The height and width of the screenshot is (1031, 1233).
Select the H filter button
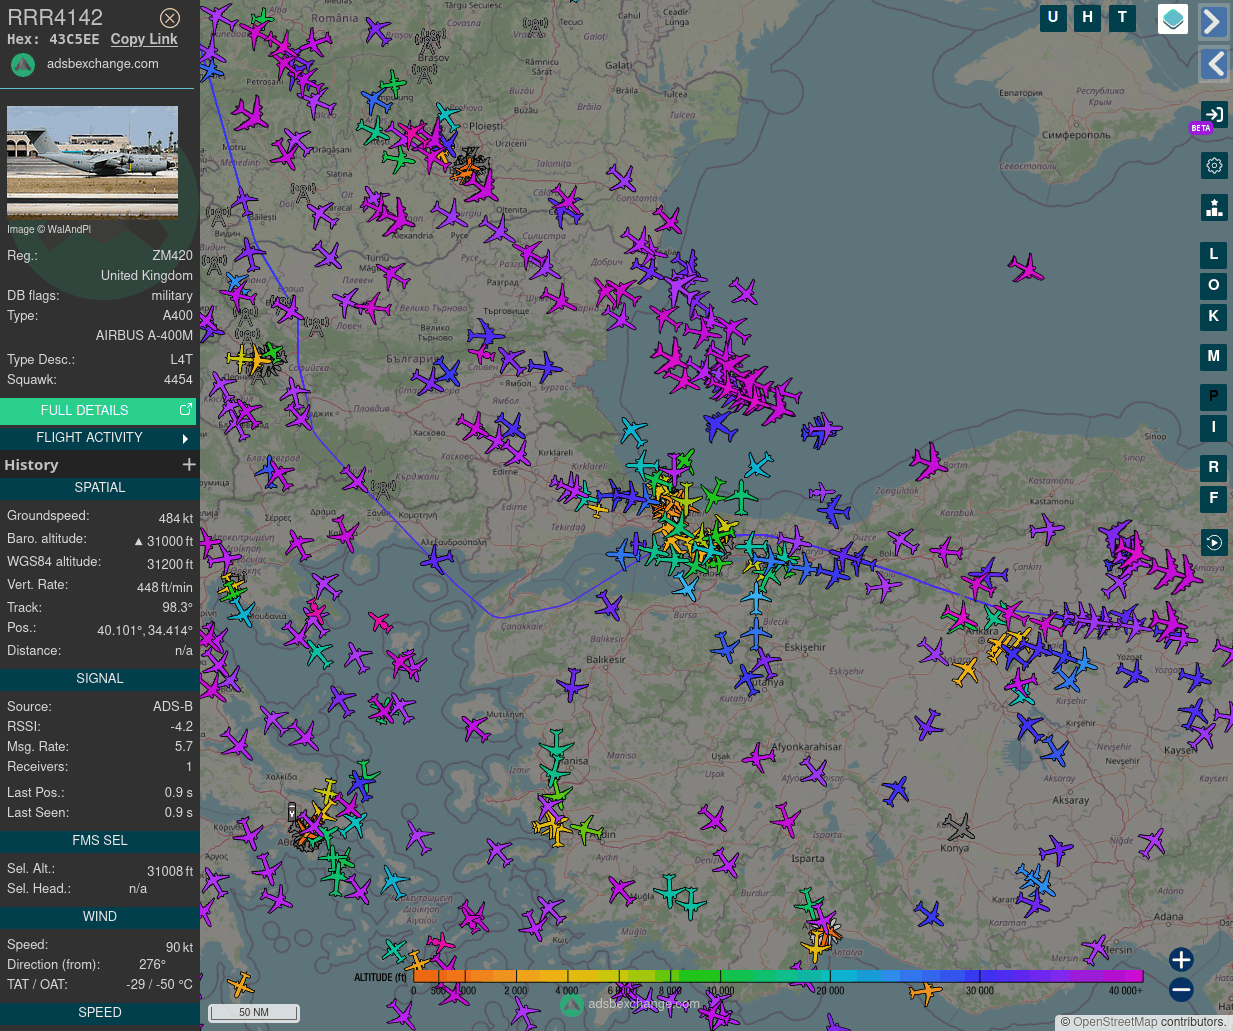1087,18
